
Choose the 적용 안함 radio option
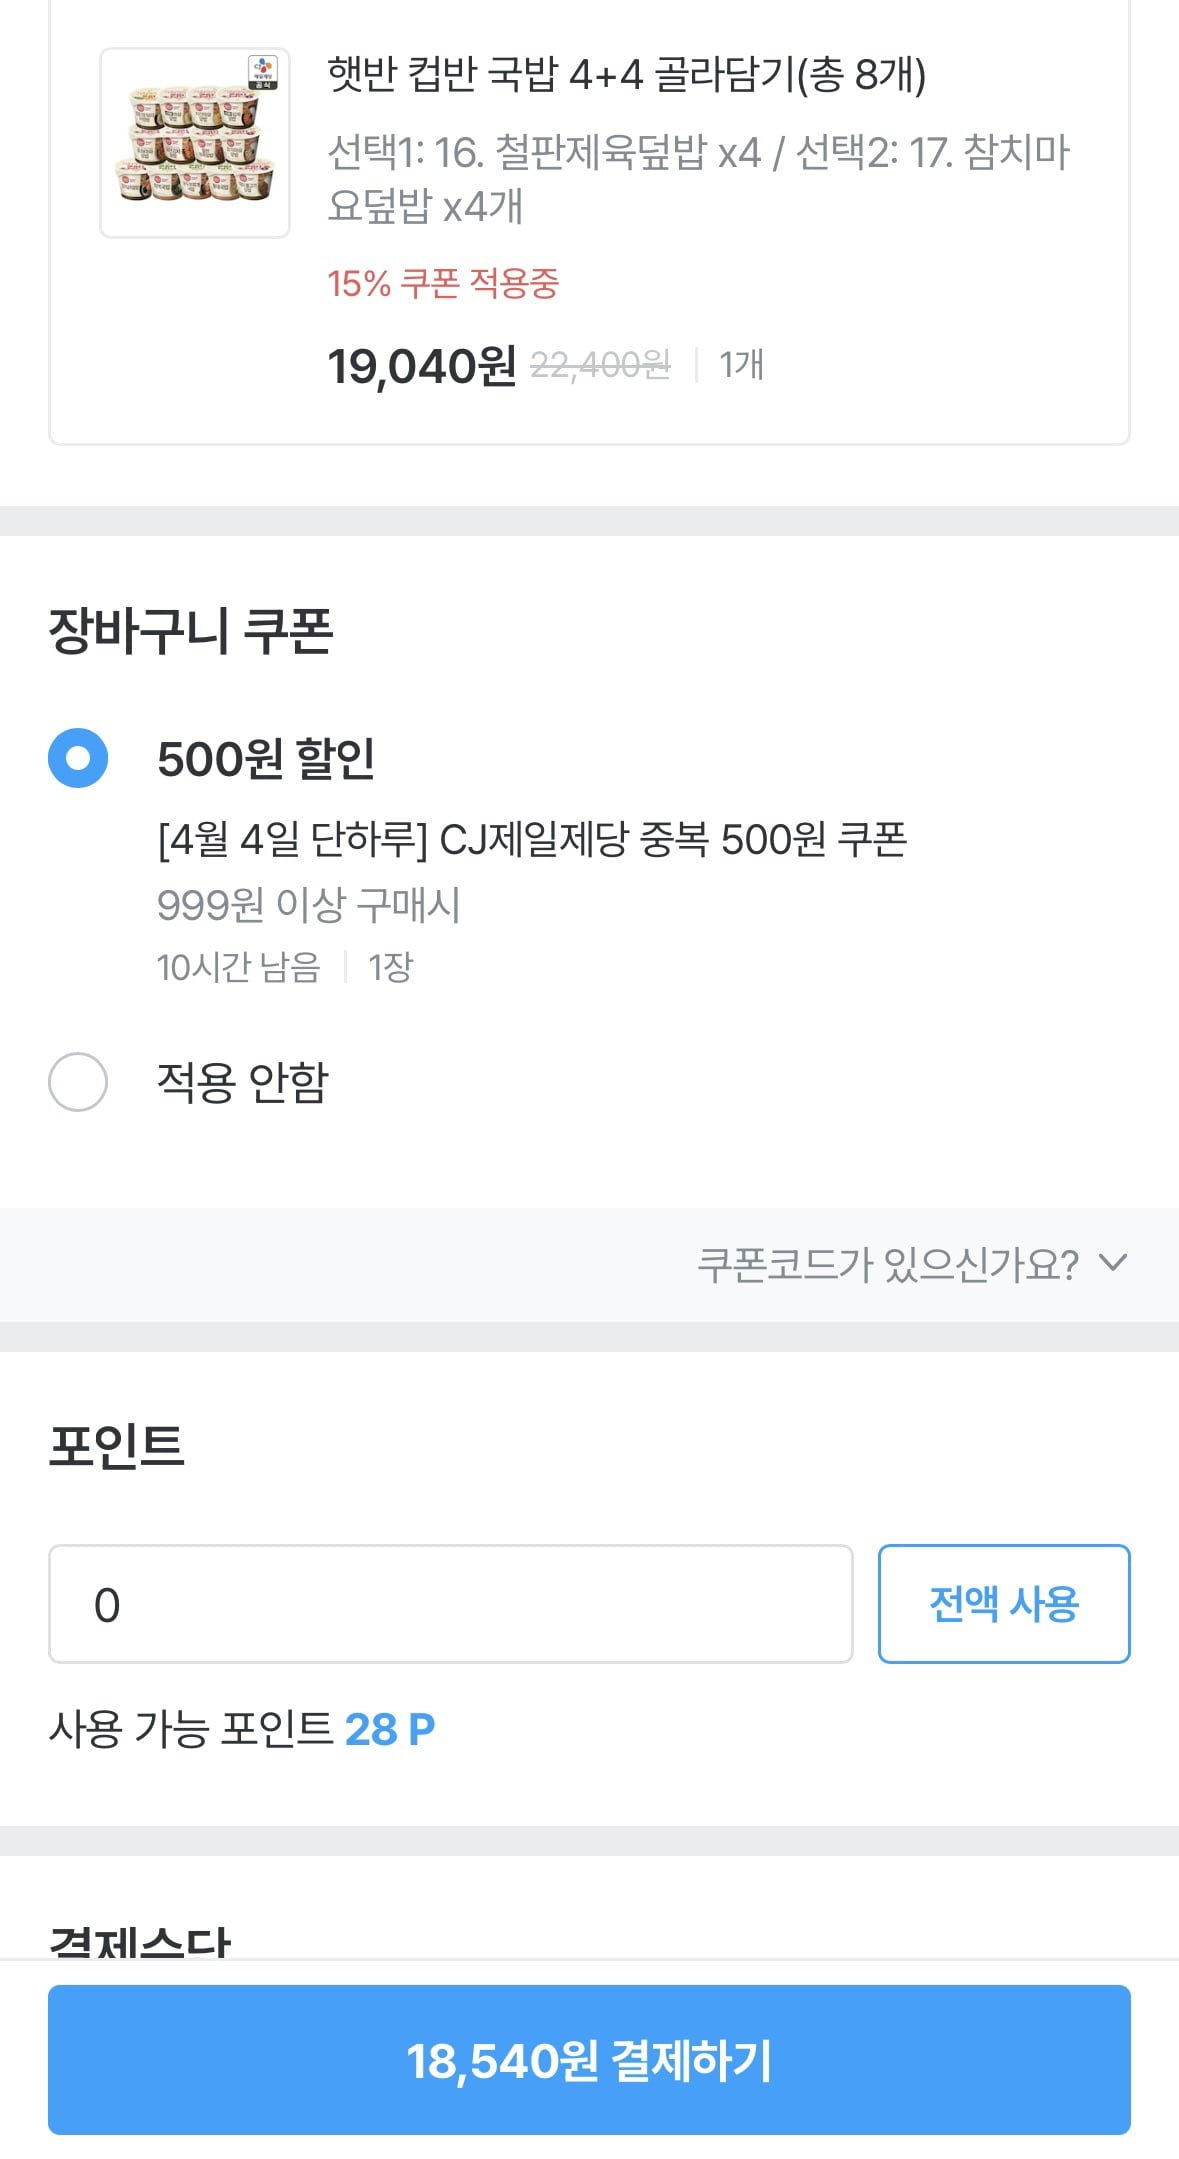pos(78,1081)
